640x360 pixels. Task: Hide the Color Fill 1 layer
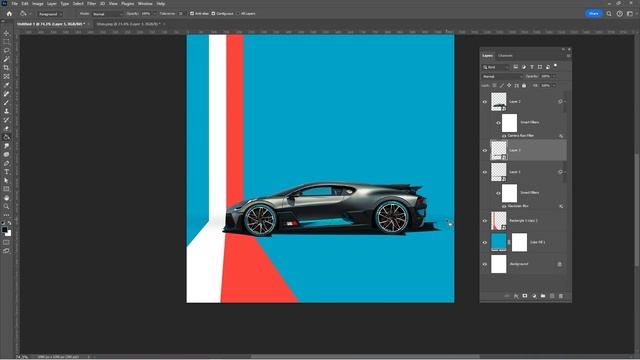pyautogui.click(x=485, y=242)
